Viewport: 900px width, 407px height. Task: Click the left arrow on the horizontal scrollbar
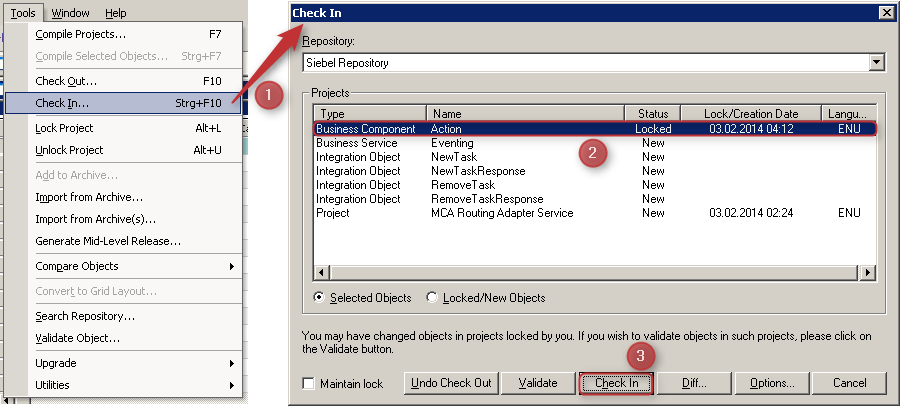(x=322, y=272)
